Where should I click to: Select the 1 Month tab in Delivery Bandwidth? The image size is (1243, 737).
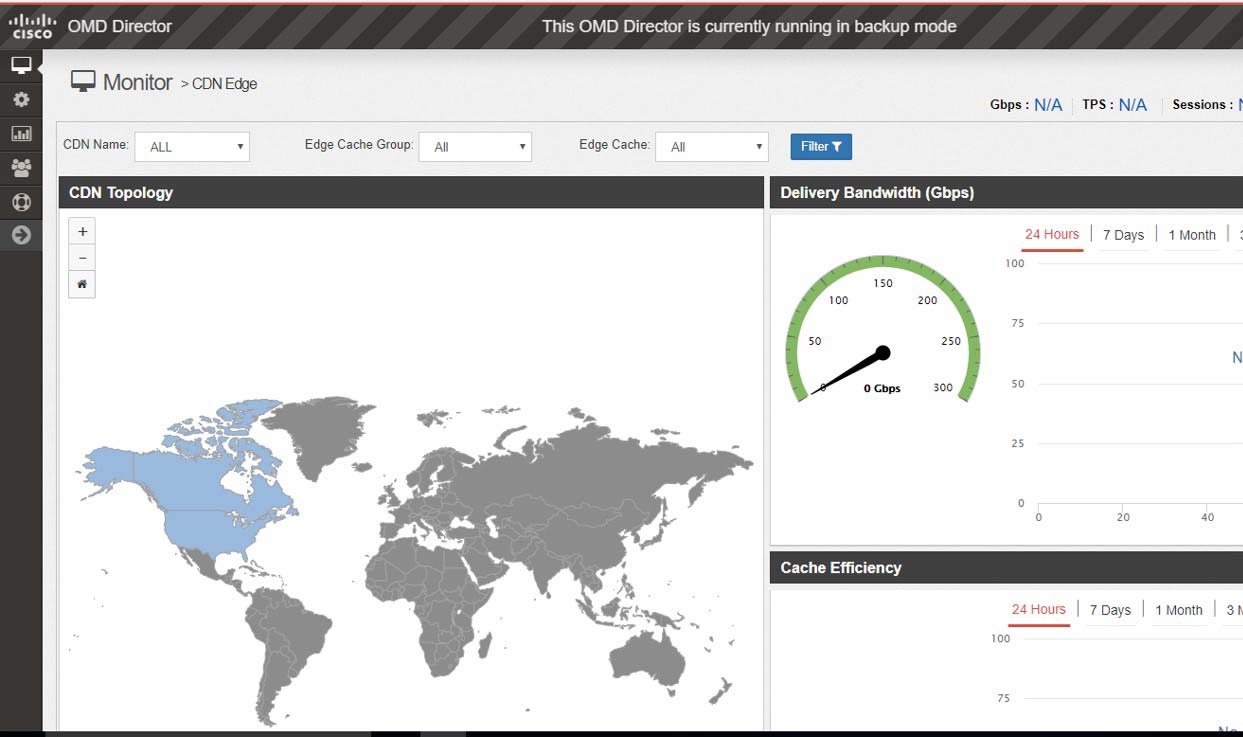pyautogui.click(x=1191, y=234)
